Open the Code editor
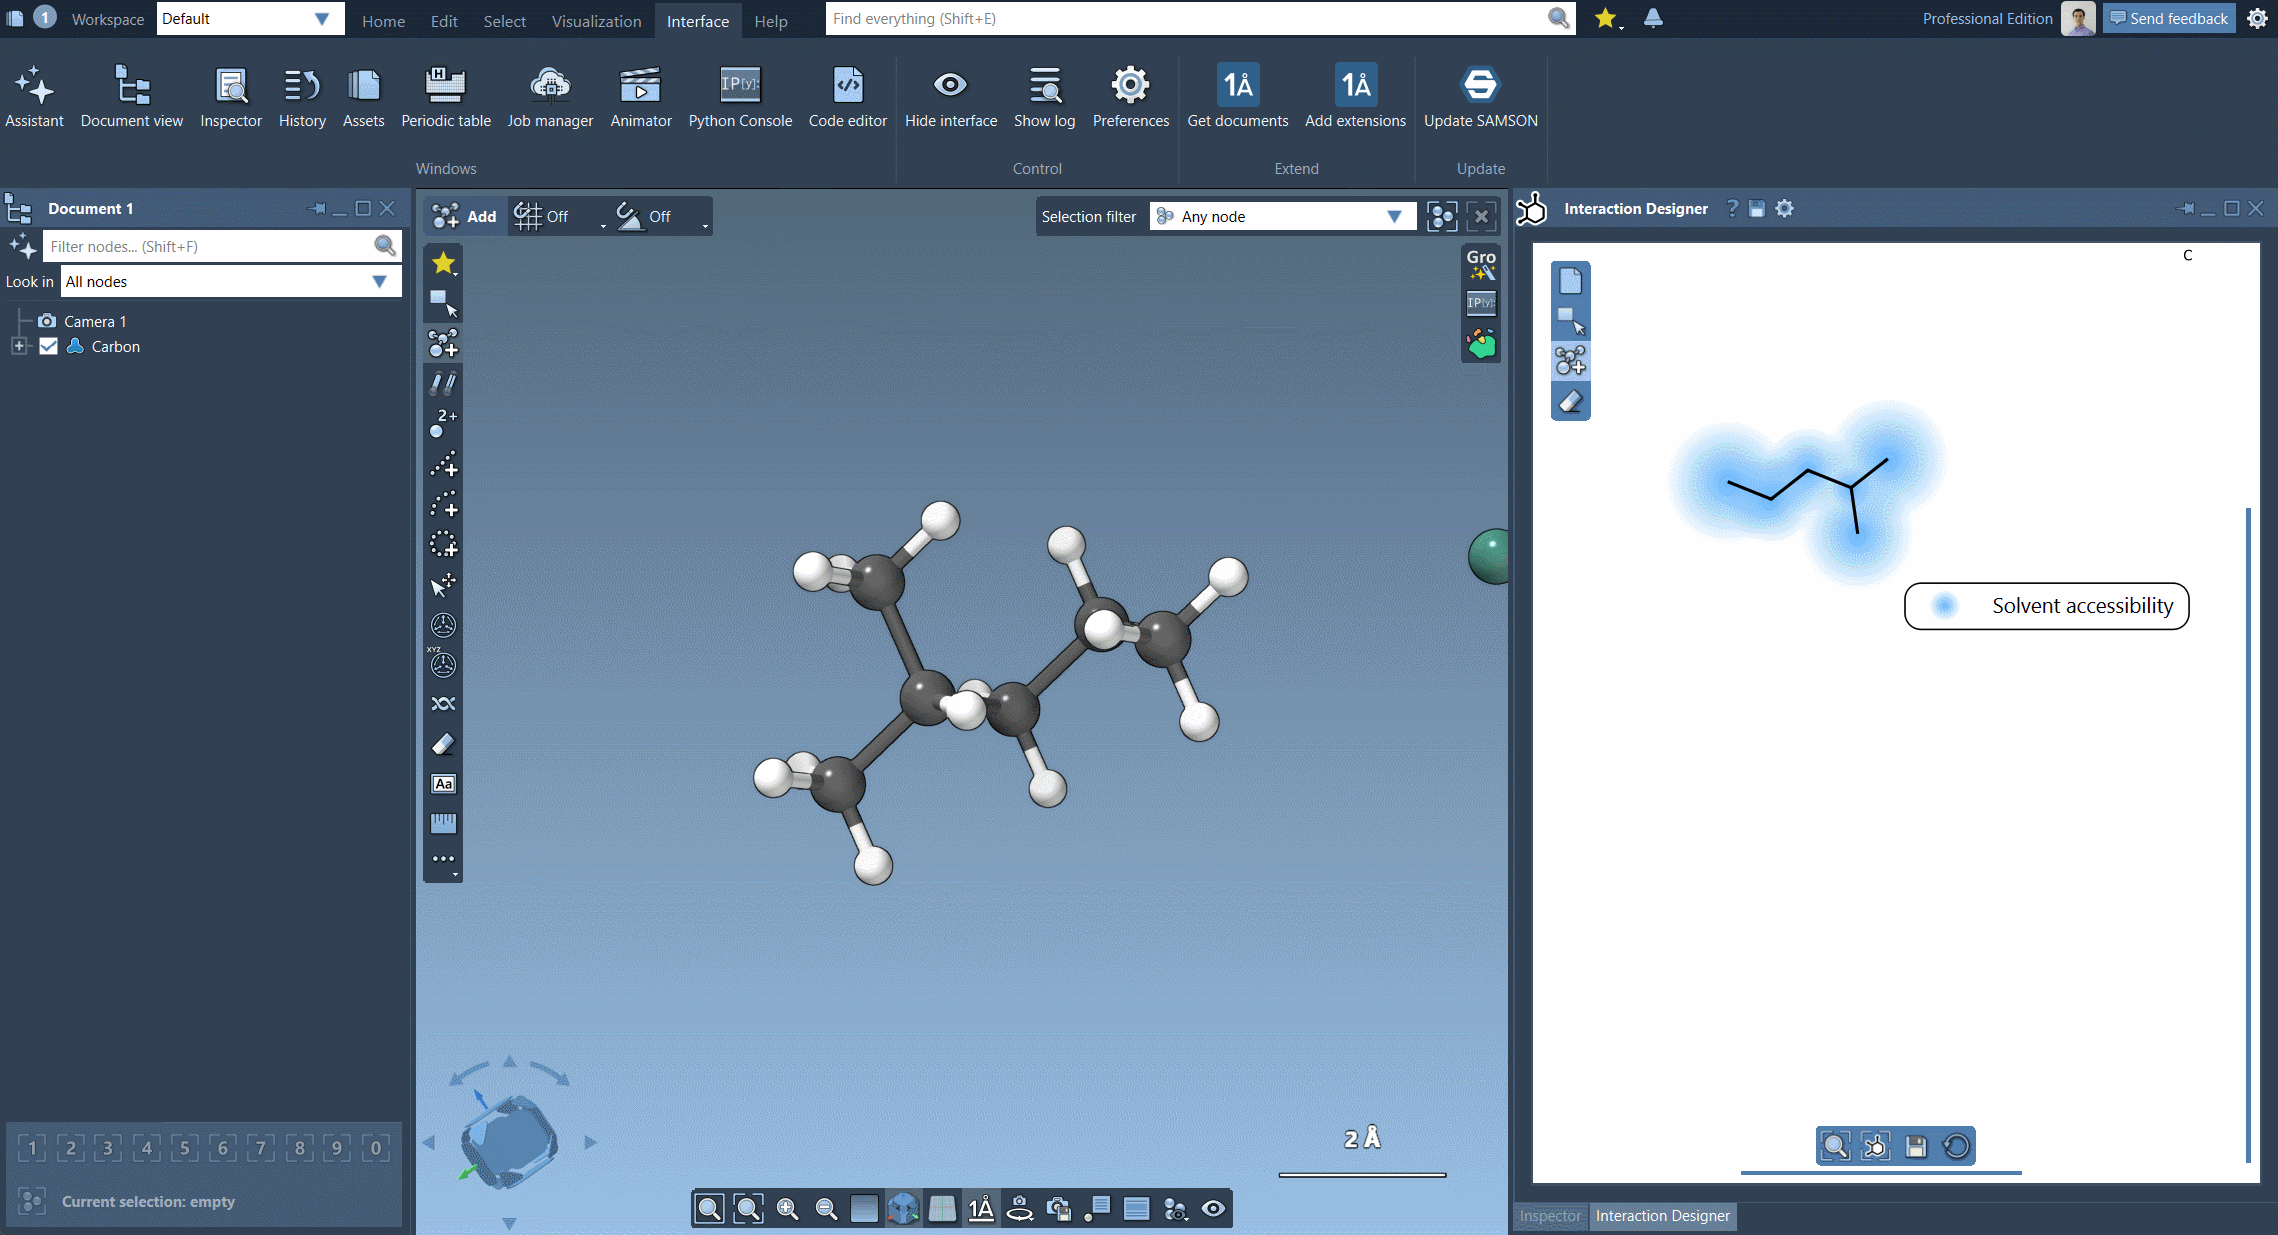This screenshot has width=2278, height=1235. click(x=847, y=95)
